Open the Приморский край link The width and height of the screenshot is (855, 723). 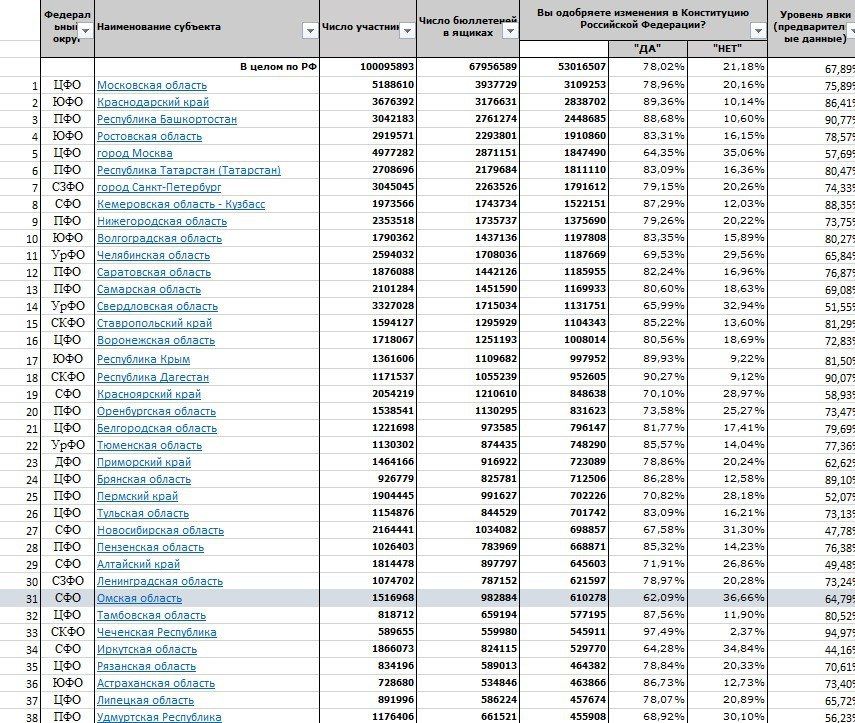(x=144, y=462)
